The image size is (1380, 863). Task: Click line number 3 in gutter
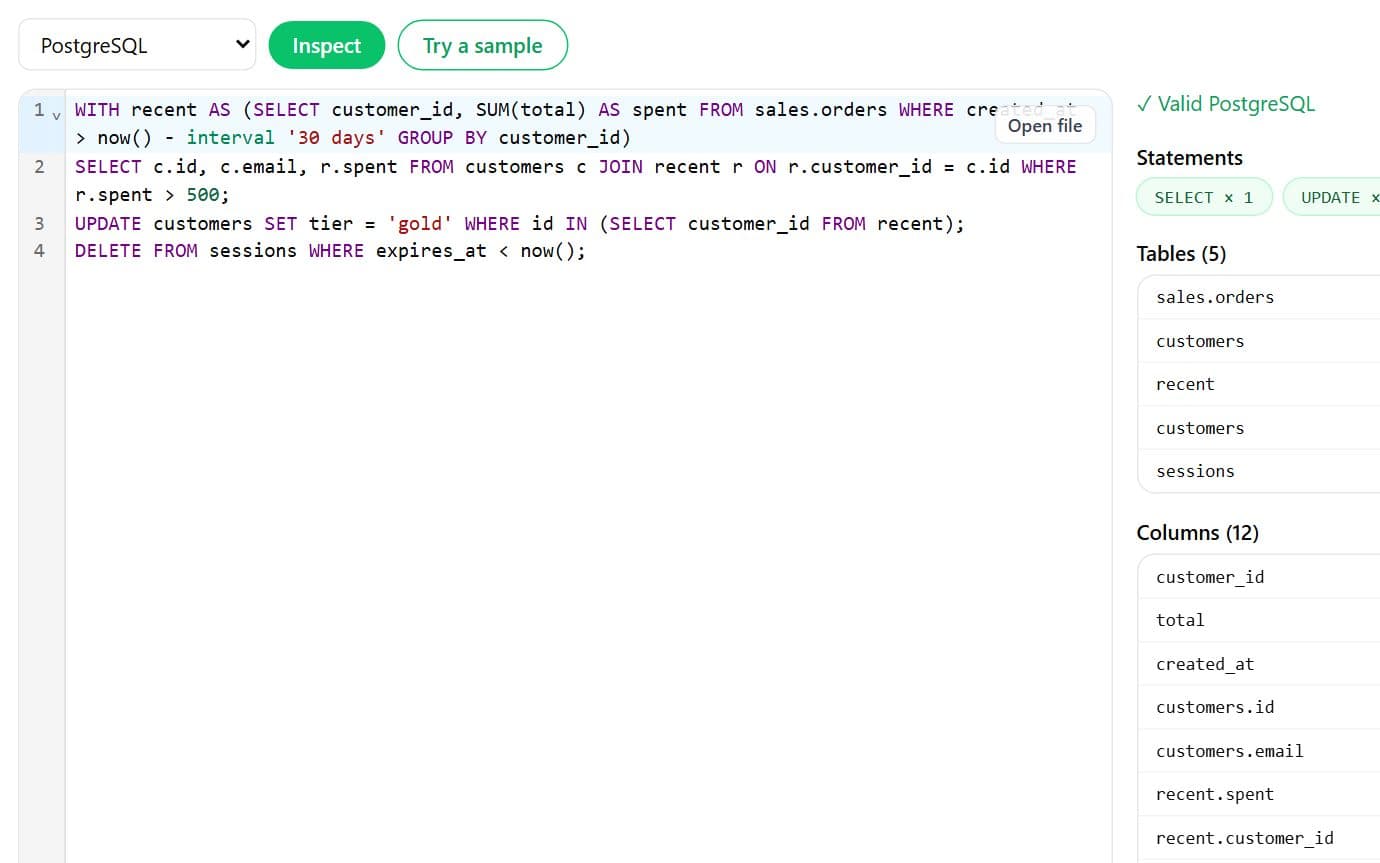[39, 223]
